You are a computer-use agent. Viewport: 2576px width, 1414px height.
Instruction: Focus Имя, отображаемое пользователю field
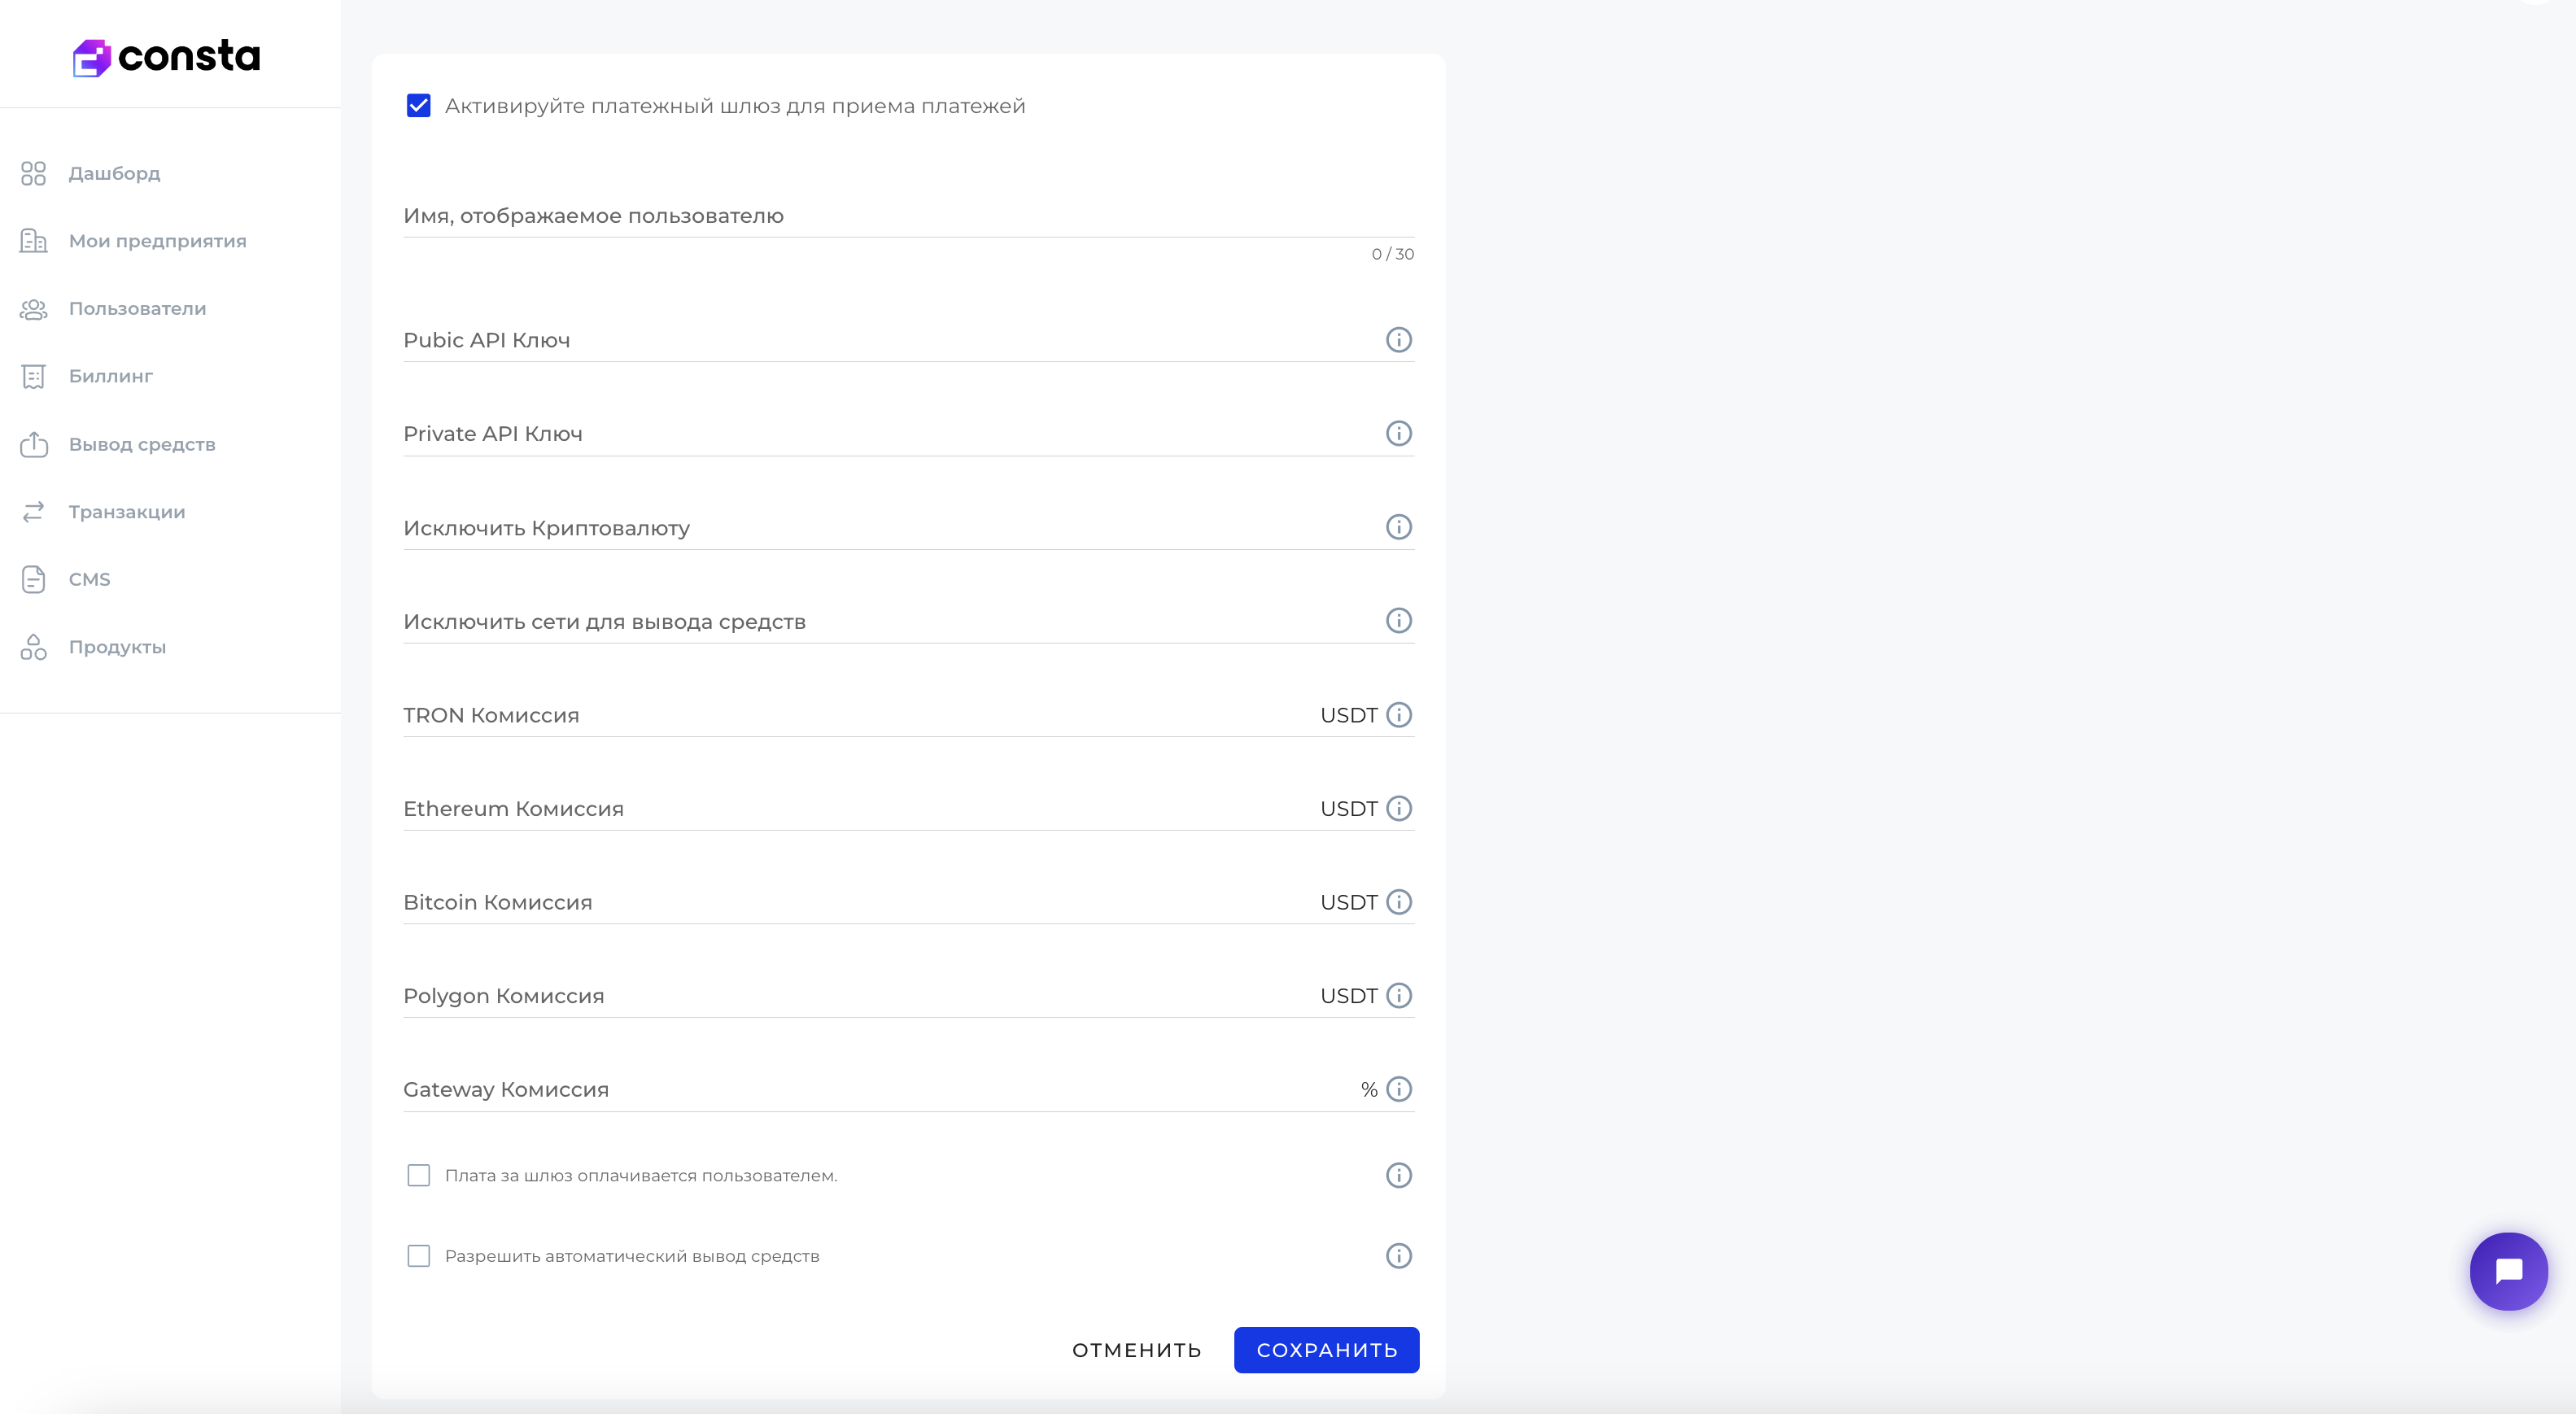point(908,216)
